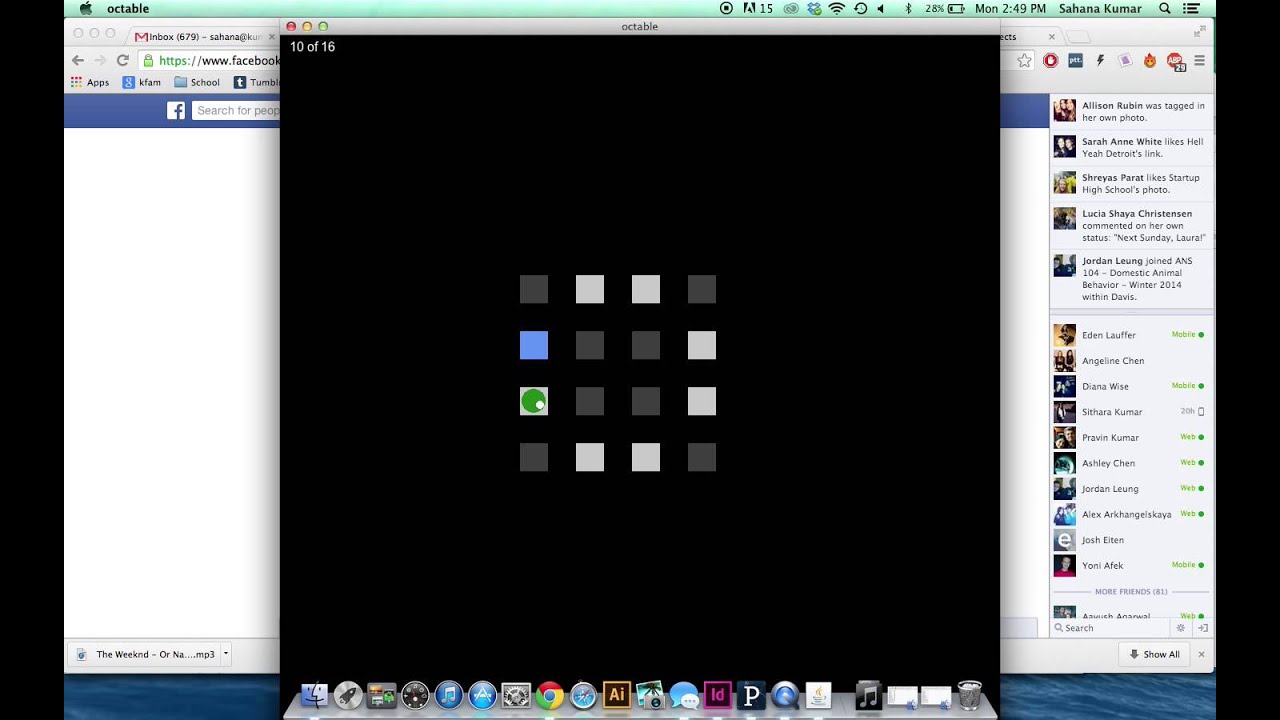Bookmark page with Chrome star icon
Image resolution: width=1280 pixels, height=720 pixels.
pyautogui.click(x=1024, y=60)
